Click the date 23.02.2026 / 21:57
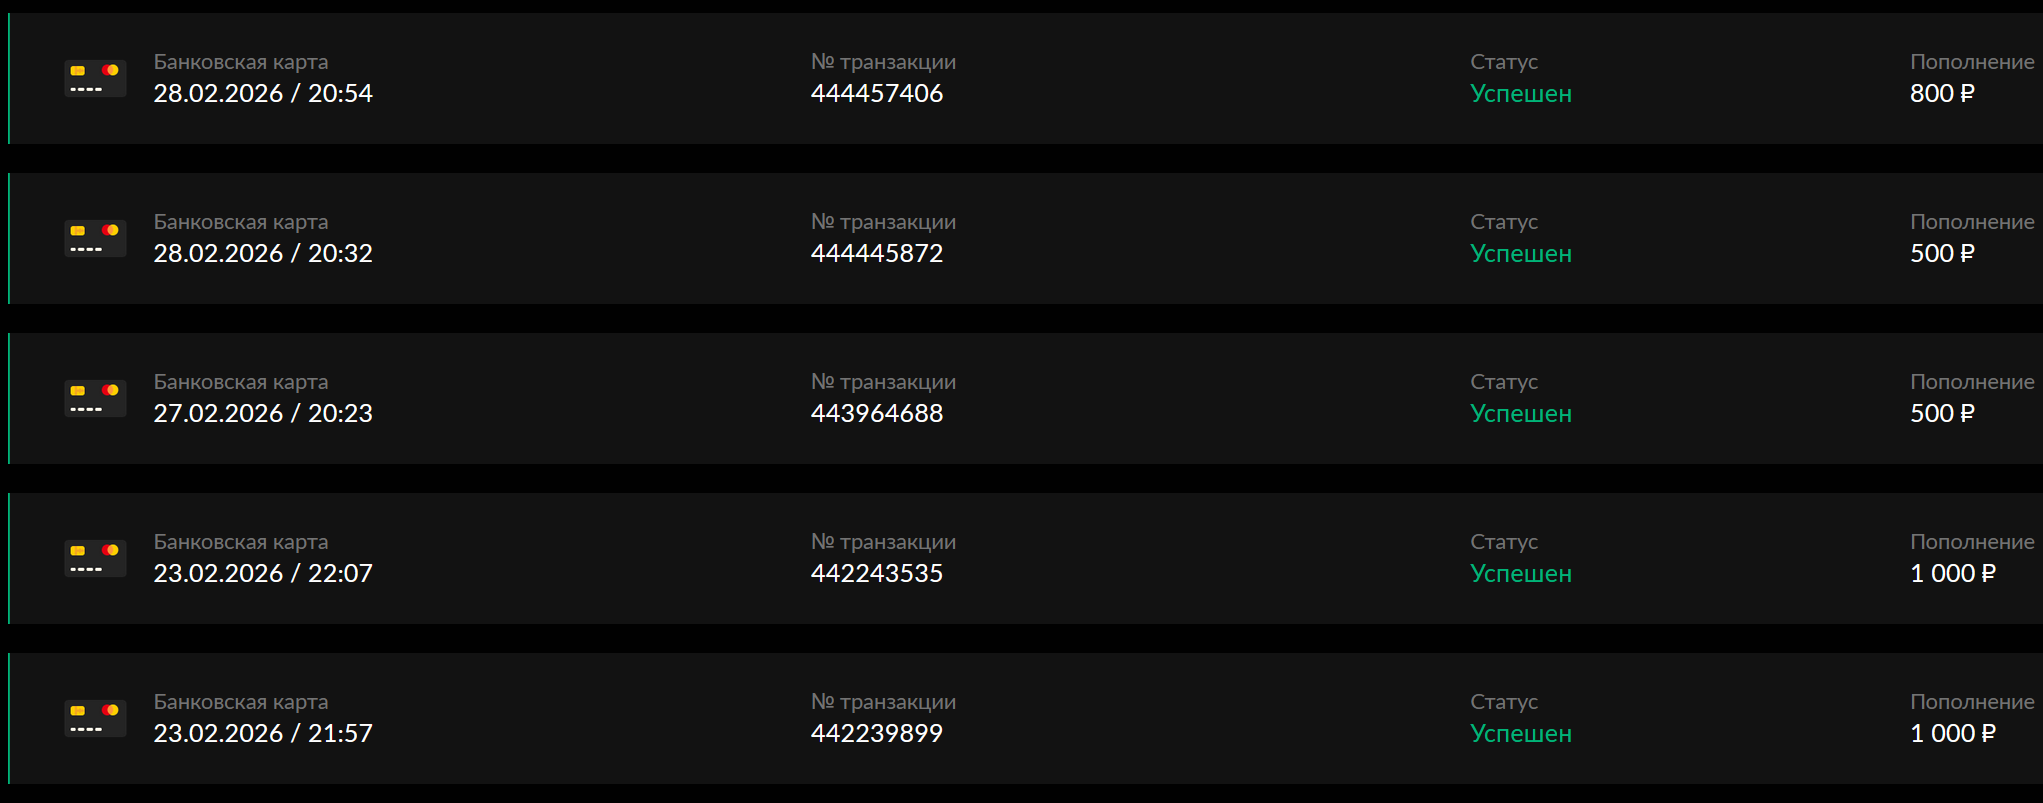This screenshot has height=803, width=2043. click(262, 733)
